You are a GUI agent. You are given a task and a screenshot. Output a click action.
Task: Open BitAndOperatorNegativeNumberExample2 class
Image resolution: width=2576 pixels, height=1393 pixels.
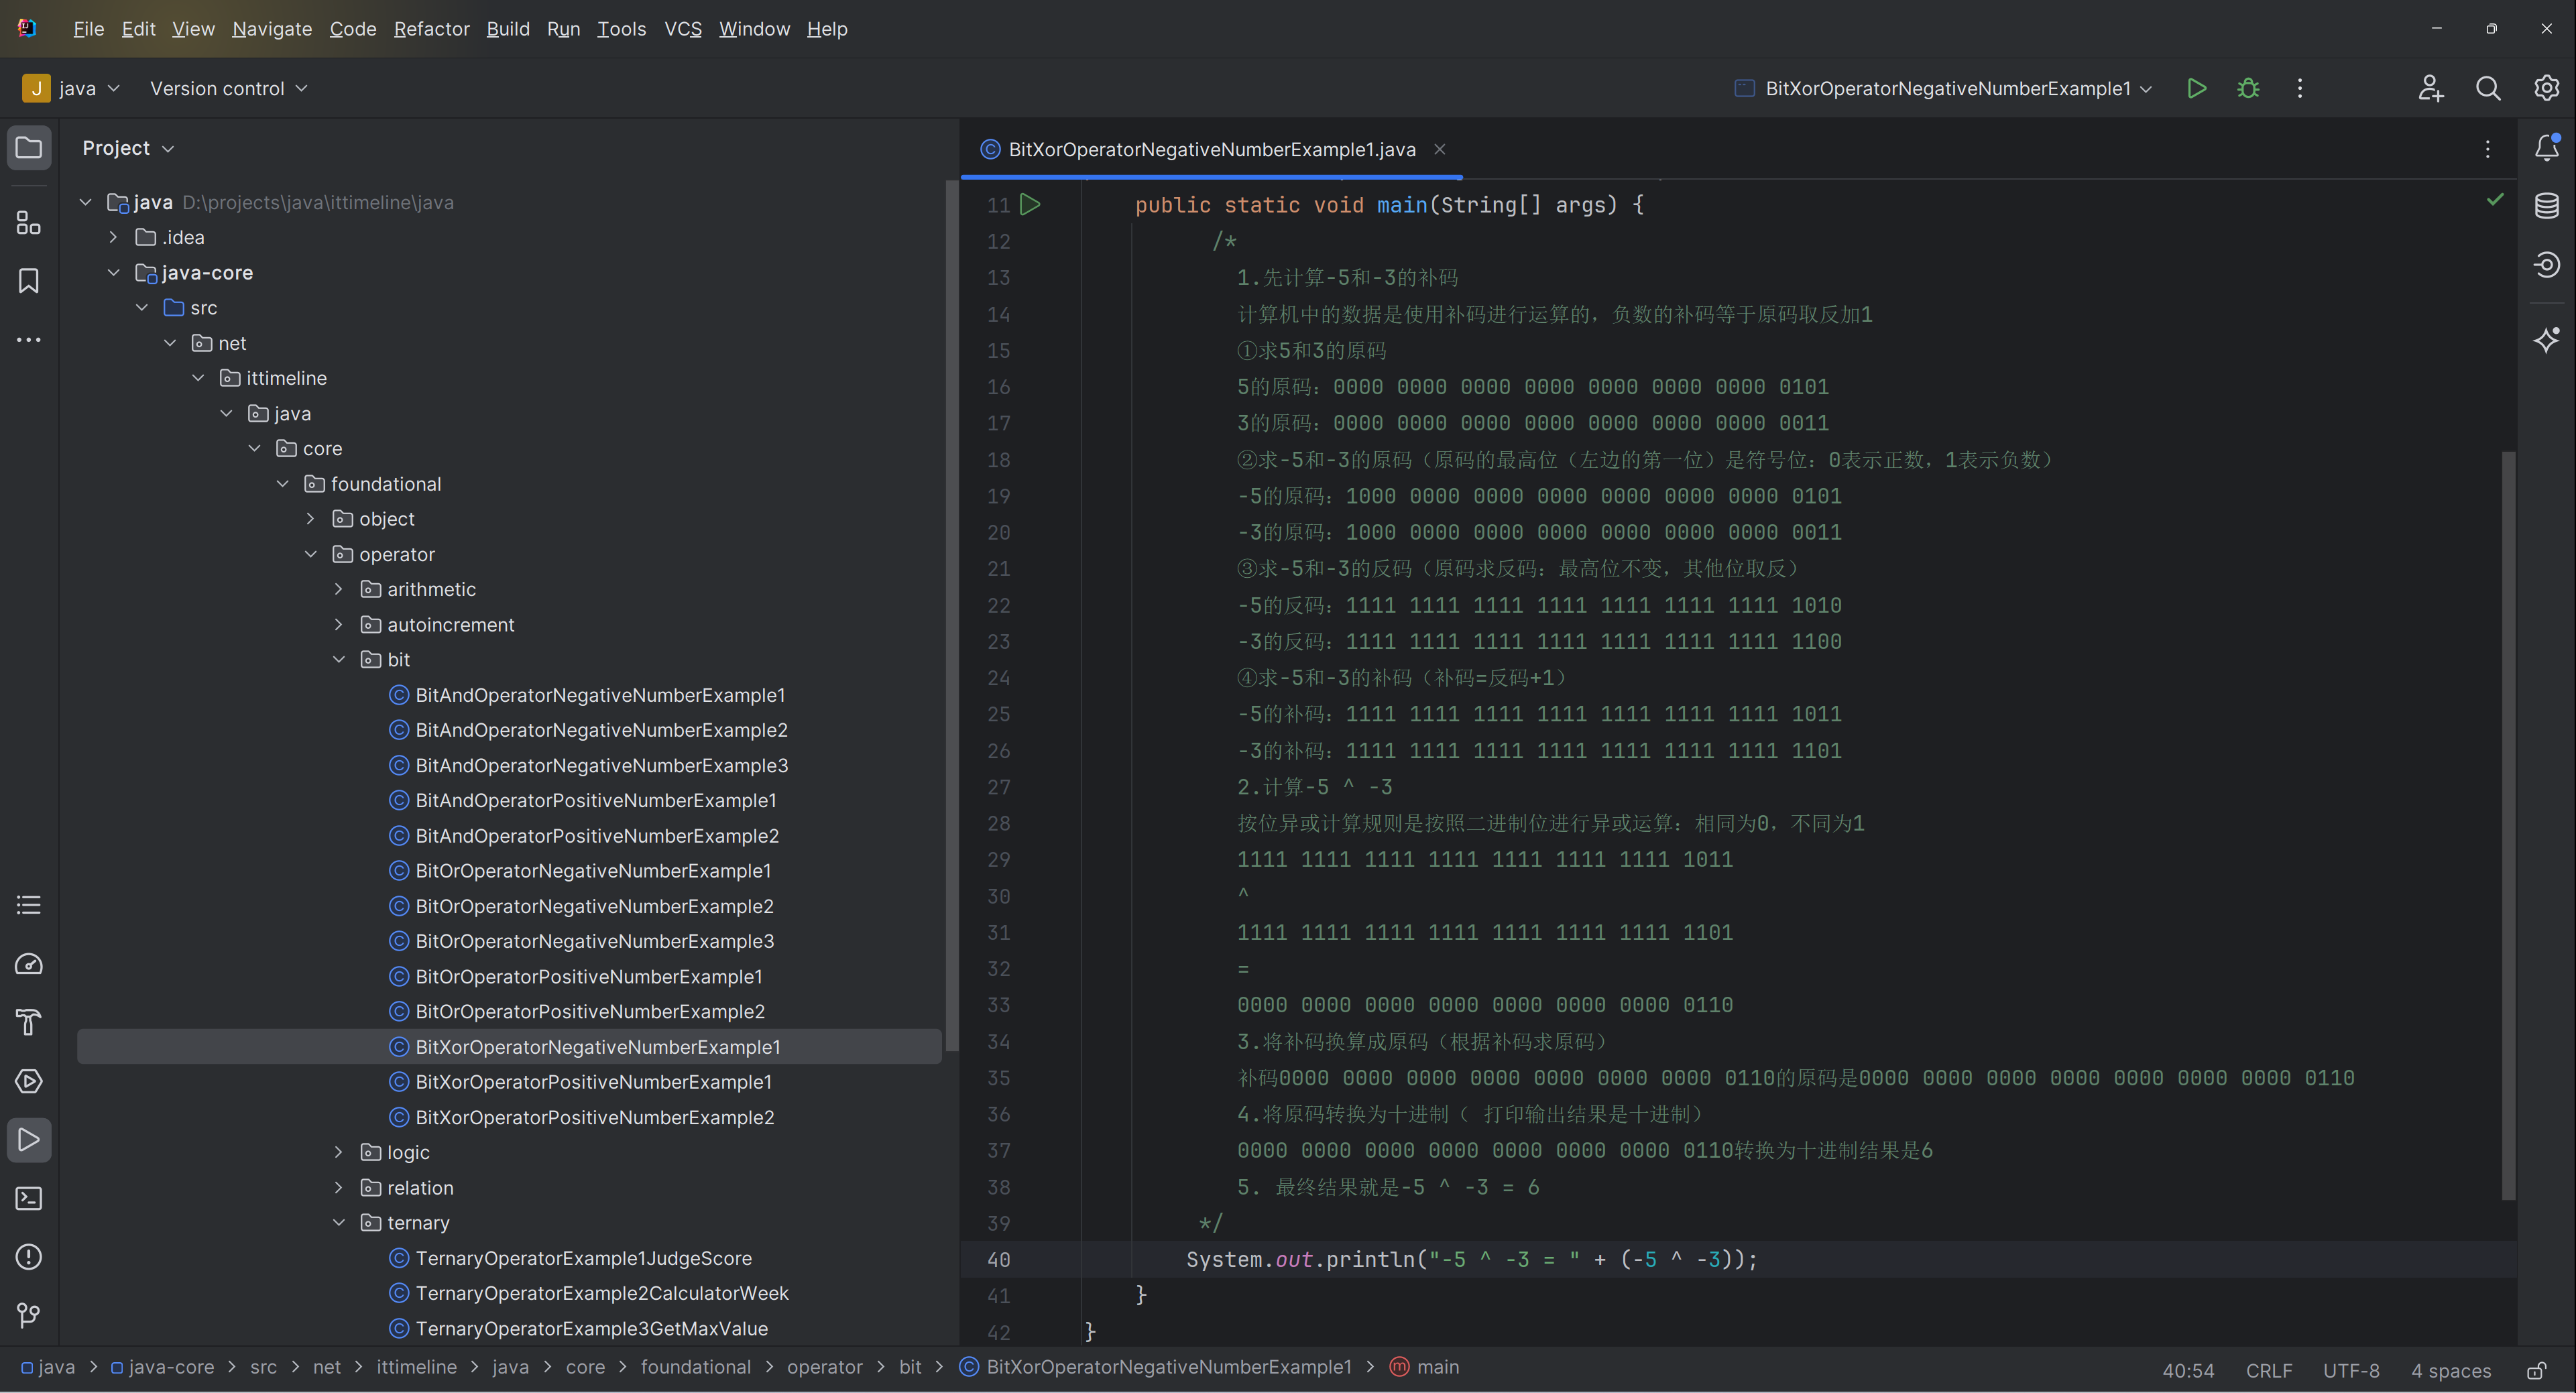click(601, 730)
